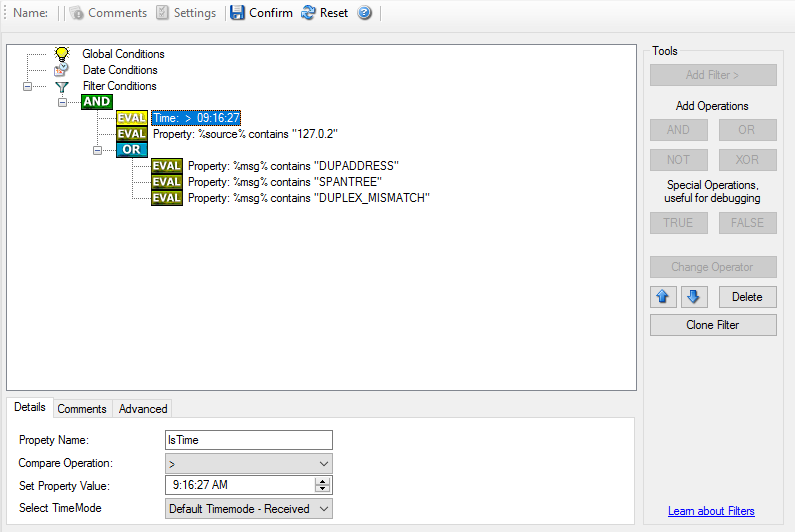Viewport: 795px width, 532px height.
Task: Select the DUPLEX_MISMATCH filter entry
Action: point(308,198)
